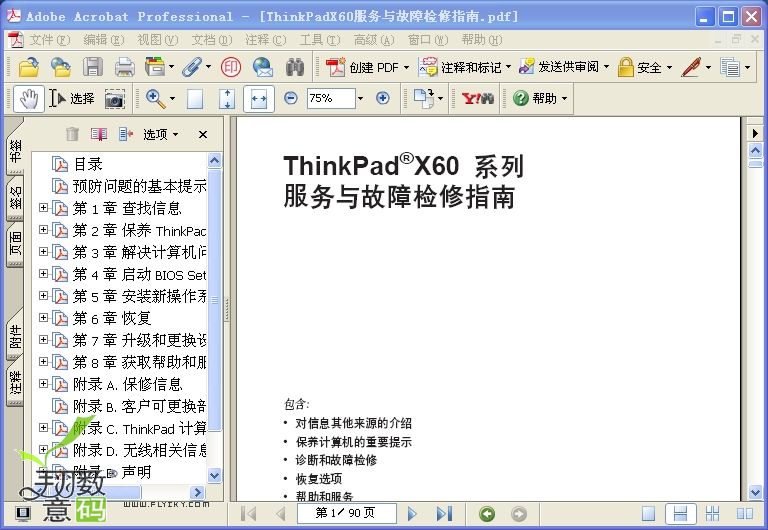This screenshot has width=768, height=530.
Task: Open the 预防问题的基本提示 bookmark
Action: click(139, 186)
